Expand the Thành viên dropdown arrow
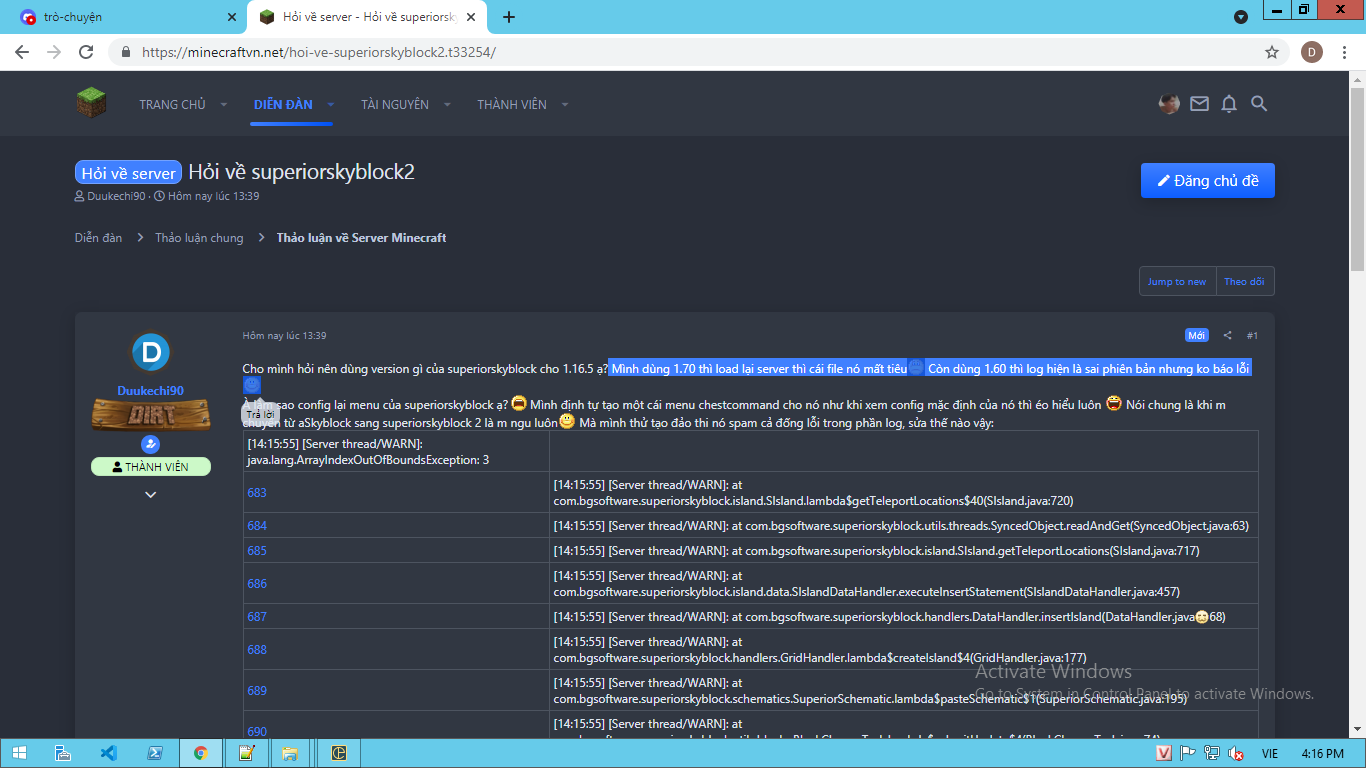1366x768 pixels. pos(565,105)
